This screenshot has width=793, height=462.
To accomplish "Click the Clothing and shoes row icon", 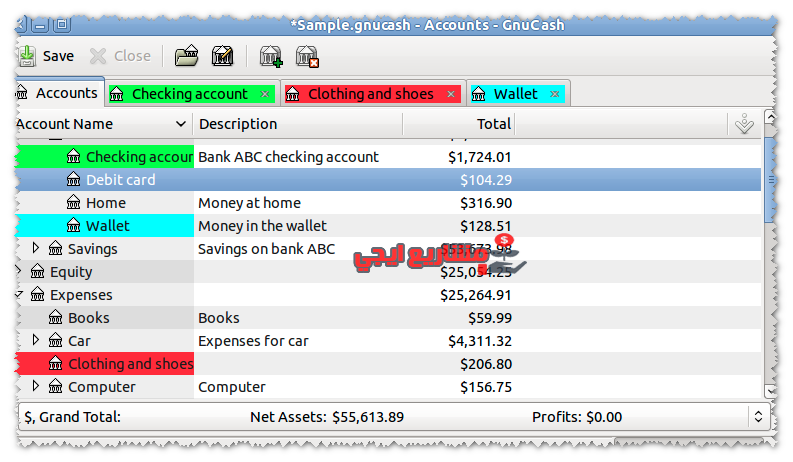I will click(56, 364).
